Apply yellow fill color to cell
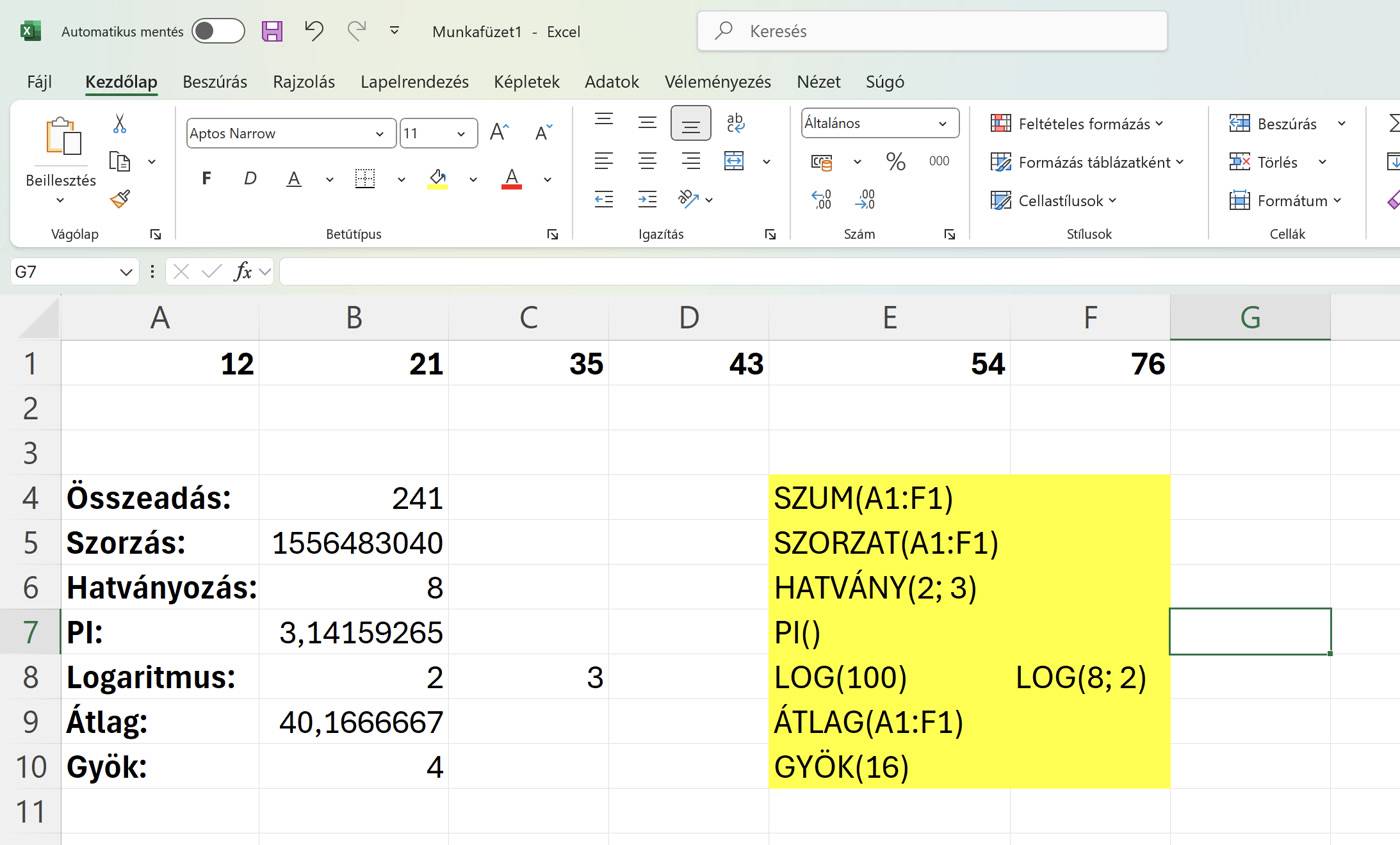The height and width of the screenshot is (845, 1400). (x=437, y=179)
